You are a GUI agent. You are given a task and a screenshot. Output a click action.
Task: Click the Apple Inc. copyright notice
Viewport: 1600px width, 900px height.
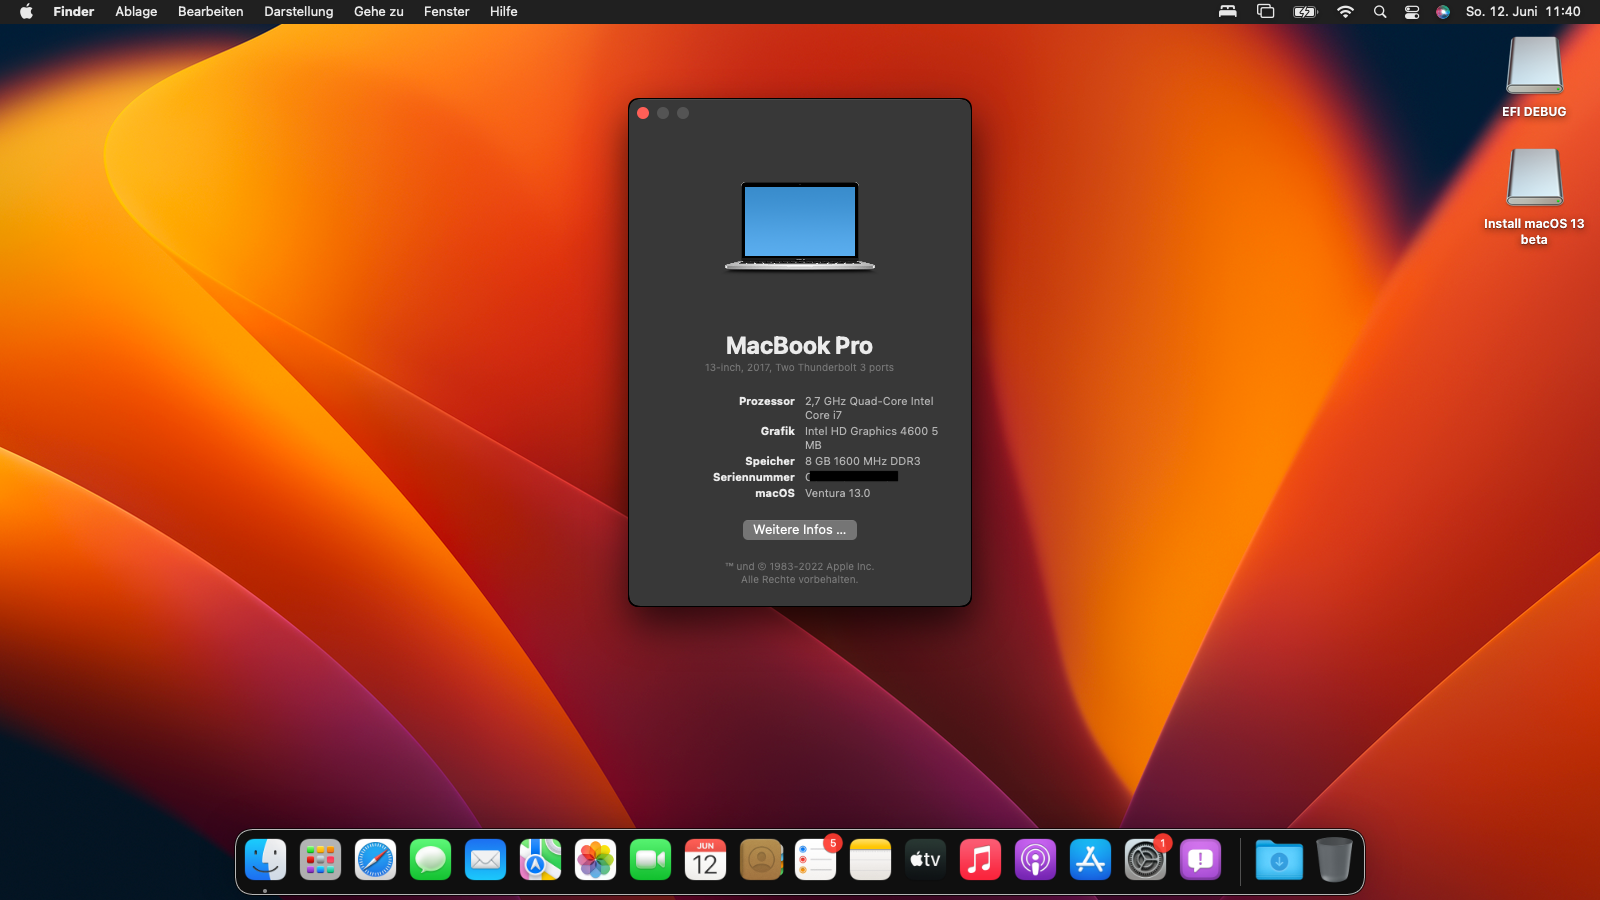click(799, 573)
